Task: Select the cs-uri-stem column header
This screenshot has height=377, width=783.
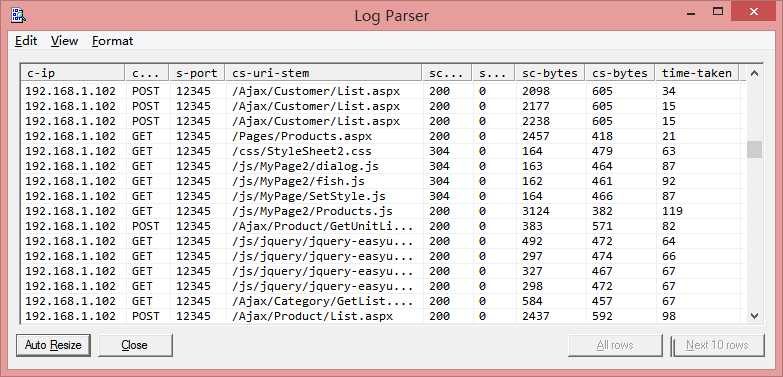Action: click(323, 73)
